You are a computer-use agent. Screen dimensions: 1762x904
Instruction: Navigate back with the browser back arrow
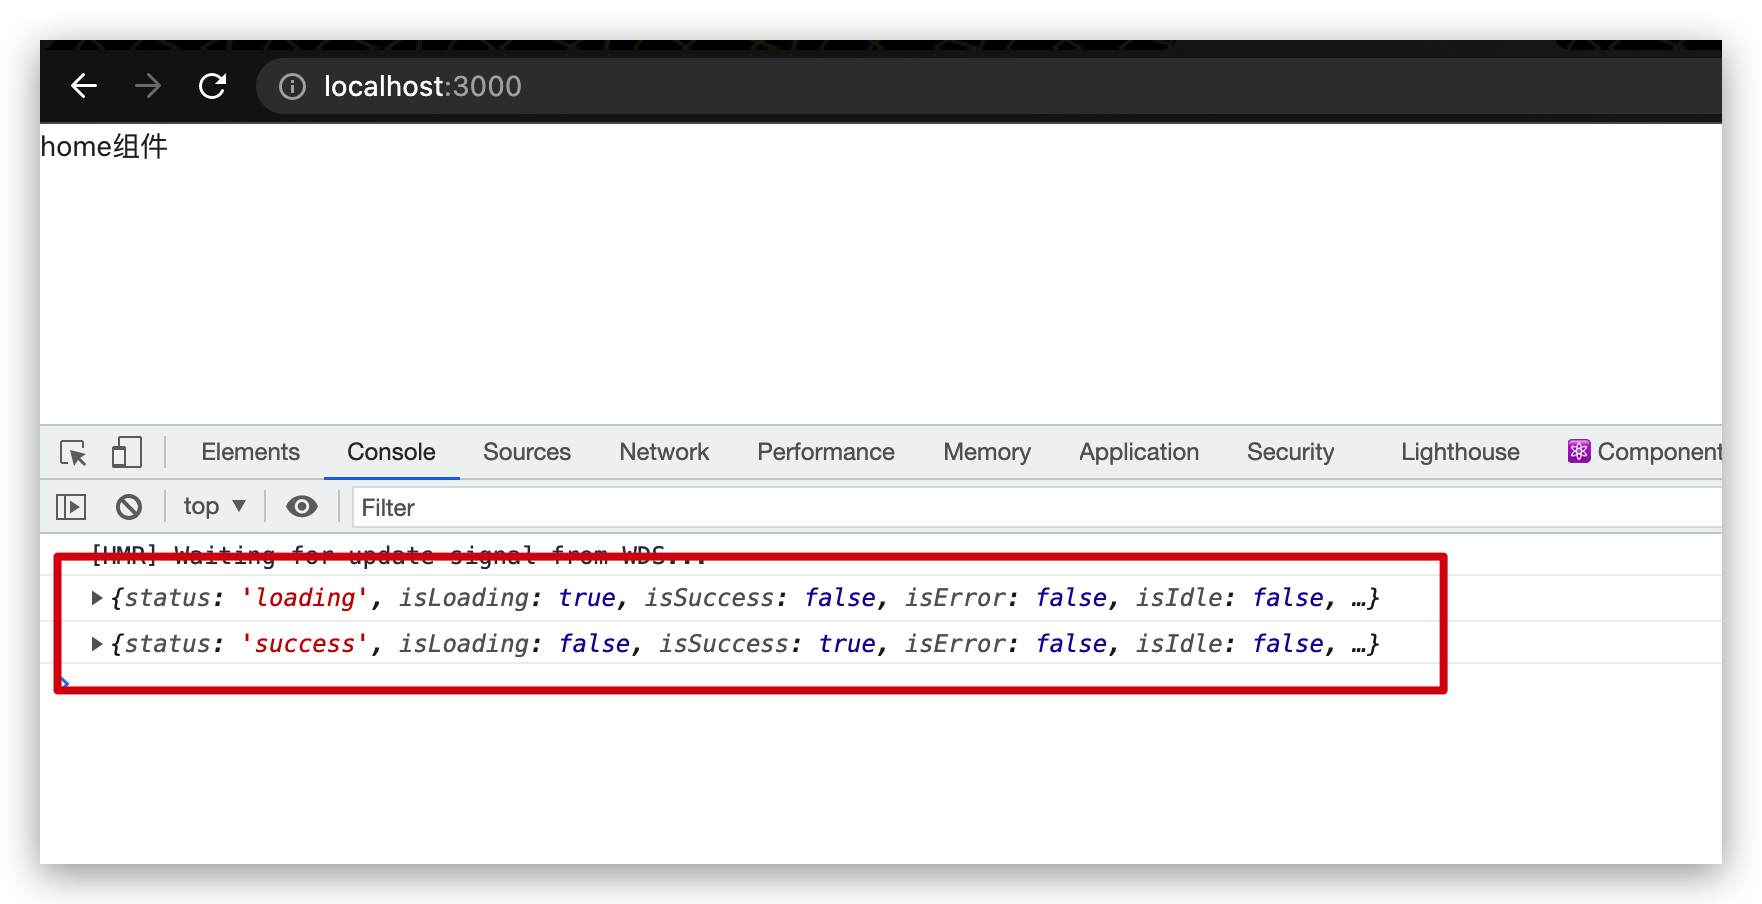pyautogui.click(x=83, y=86)
